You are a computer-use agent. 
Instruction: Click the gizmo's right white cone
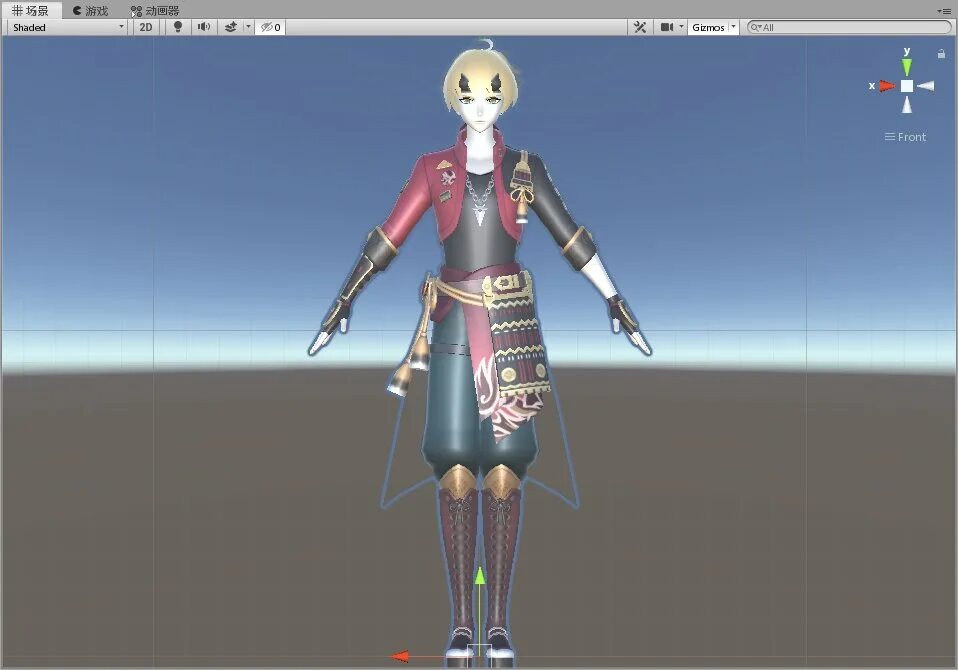[x=926, y=86]
